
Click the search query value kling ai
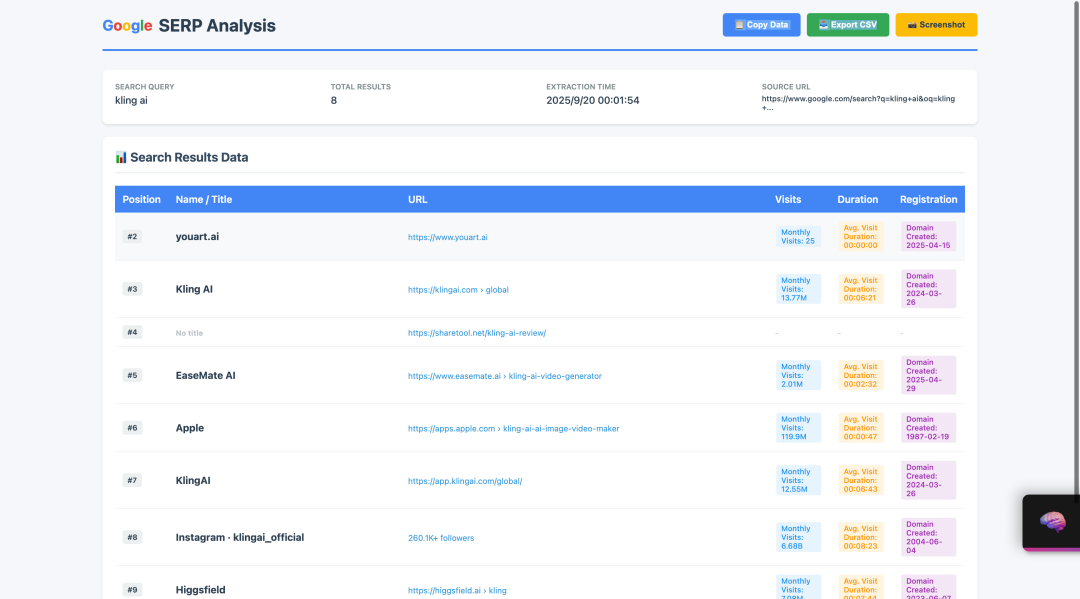tap(131, 101)
